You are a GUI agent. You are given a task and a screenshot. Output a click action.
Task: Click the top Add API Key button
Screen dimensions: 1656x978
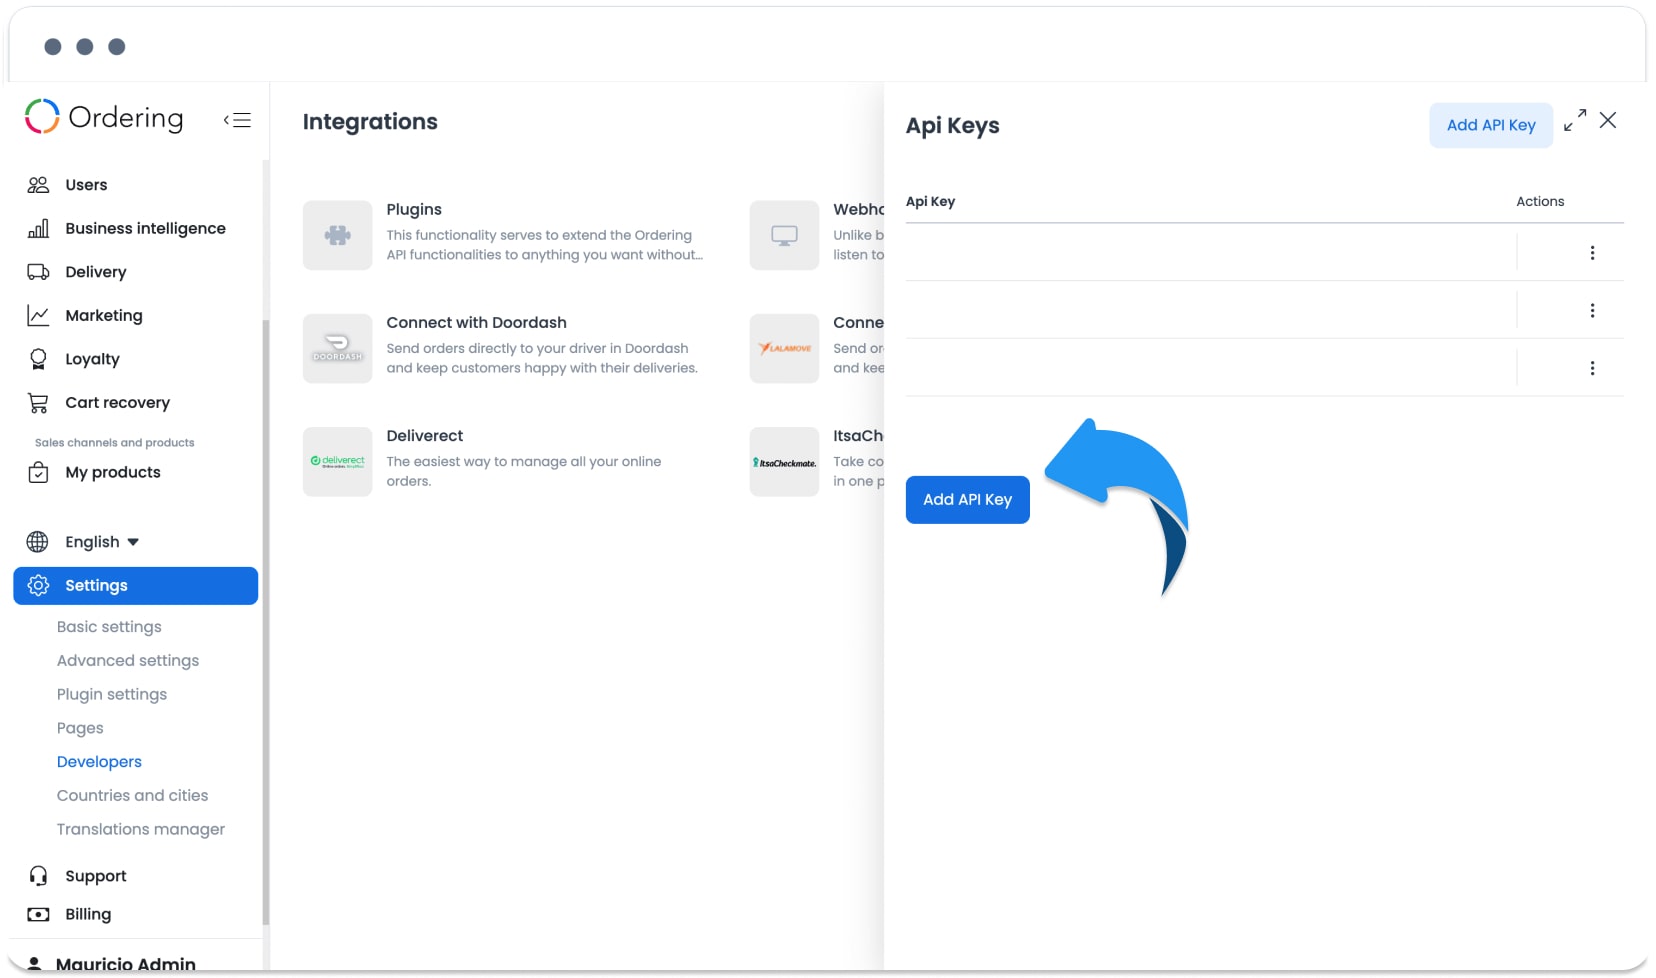pyautogui.click(x=1491, y=125)
